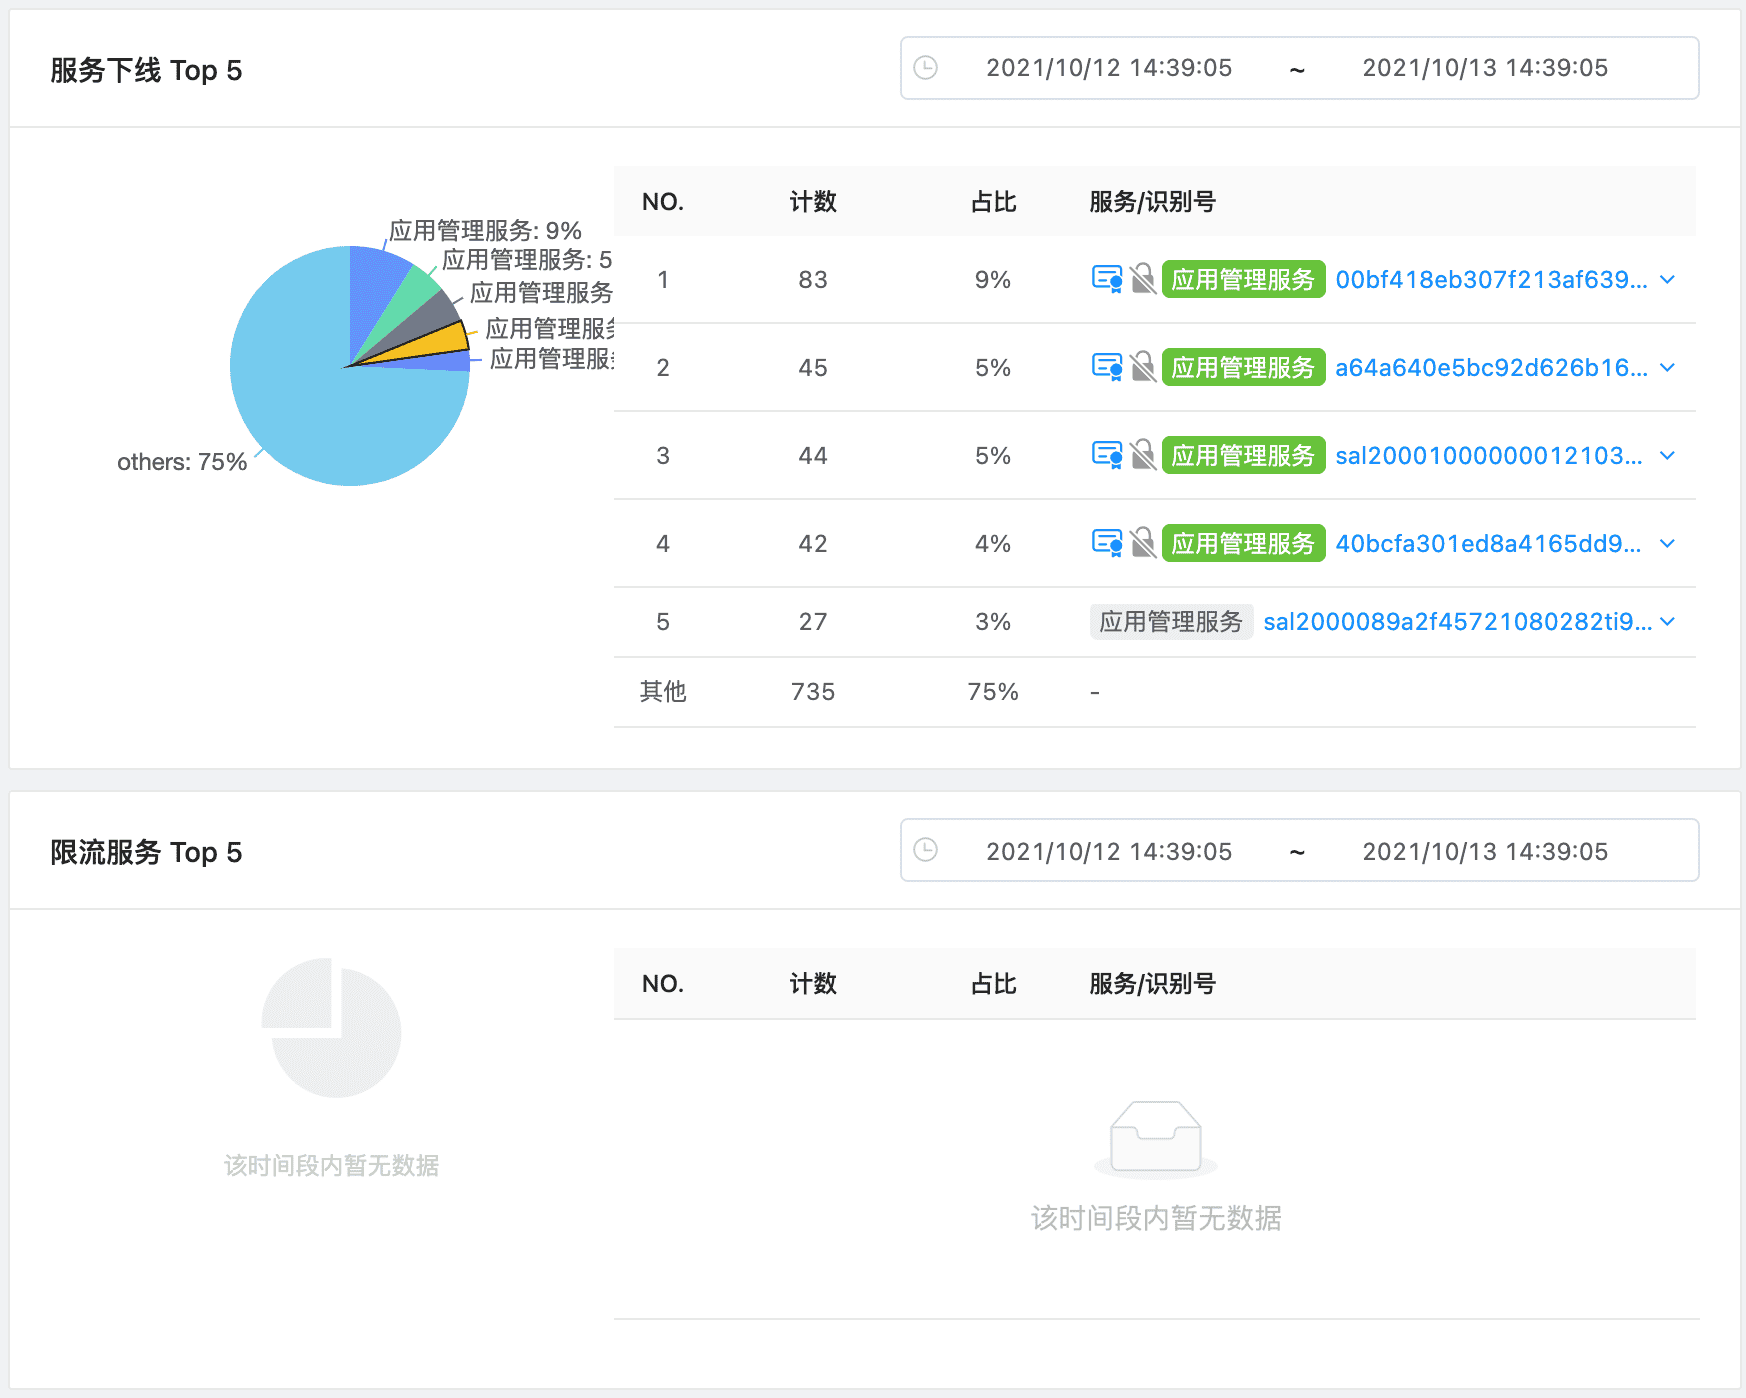This screenshot has width=1746, height=1398.
Task: Click 计数 header in 服务下线 table
Action: tap(813, 201)
